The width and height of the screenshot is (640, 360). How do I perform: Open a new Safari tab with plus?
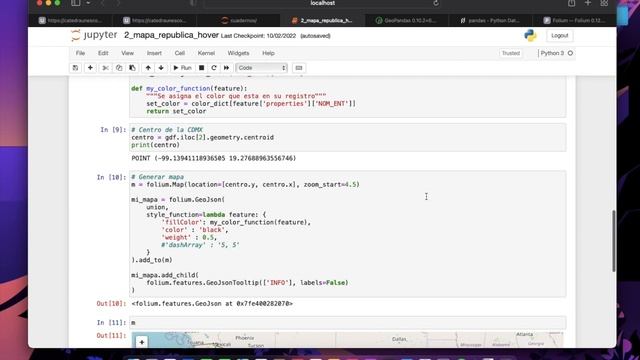(588, 3)
